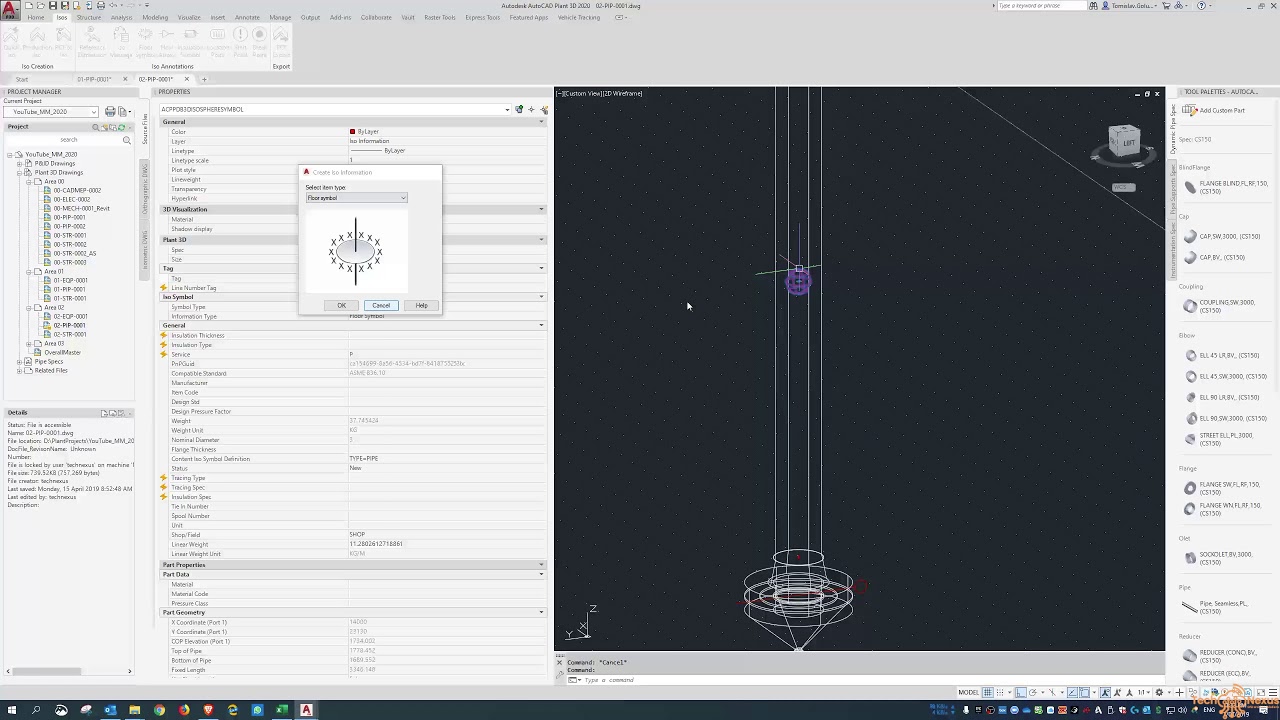1280x720 pixels.
Task: Click the search magnifier in Project Manager
Action: [x=127, y=139]
